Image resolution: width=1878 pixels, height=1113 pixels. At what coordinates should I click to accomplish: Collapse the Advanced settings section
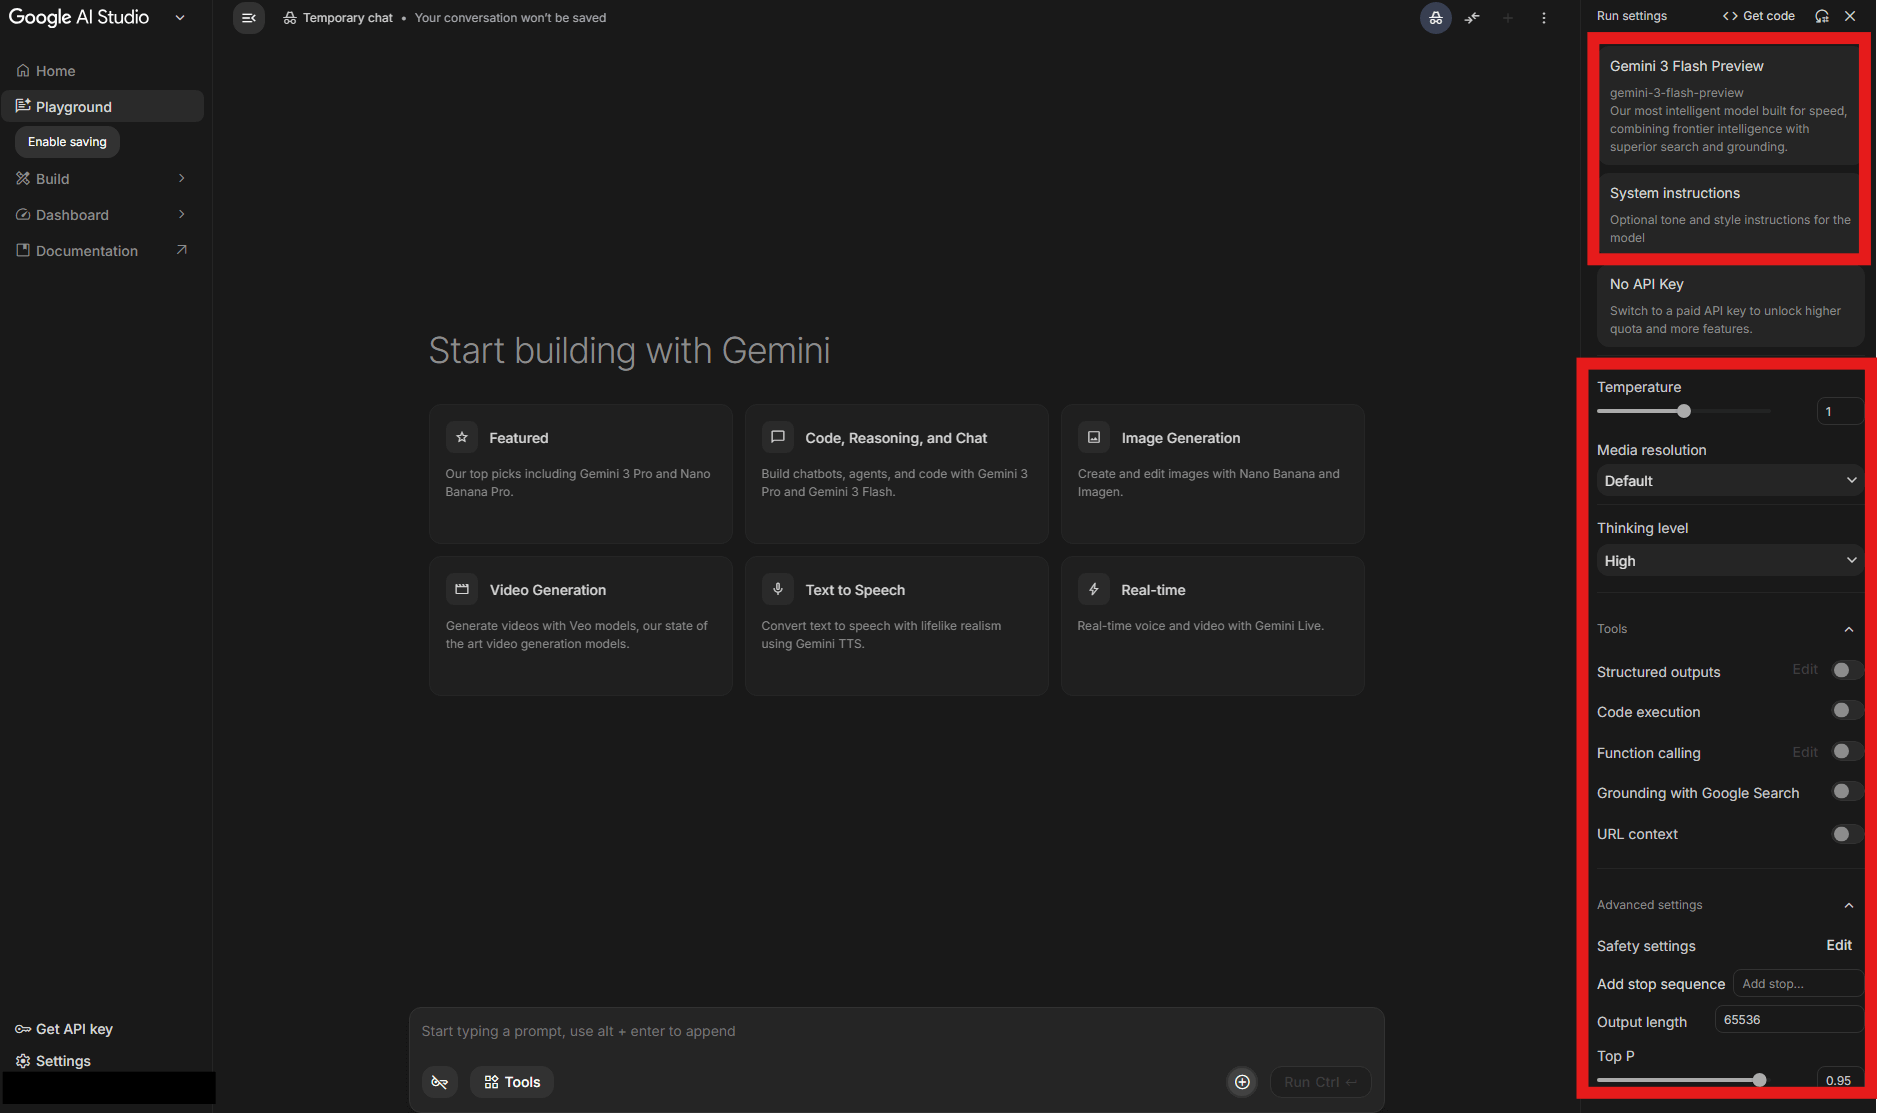point(1848,905)
